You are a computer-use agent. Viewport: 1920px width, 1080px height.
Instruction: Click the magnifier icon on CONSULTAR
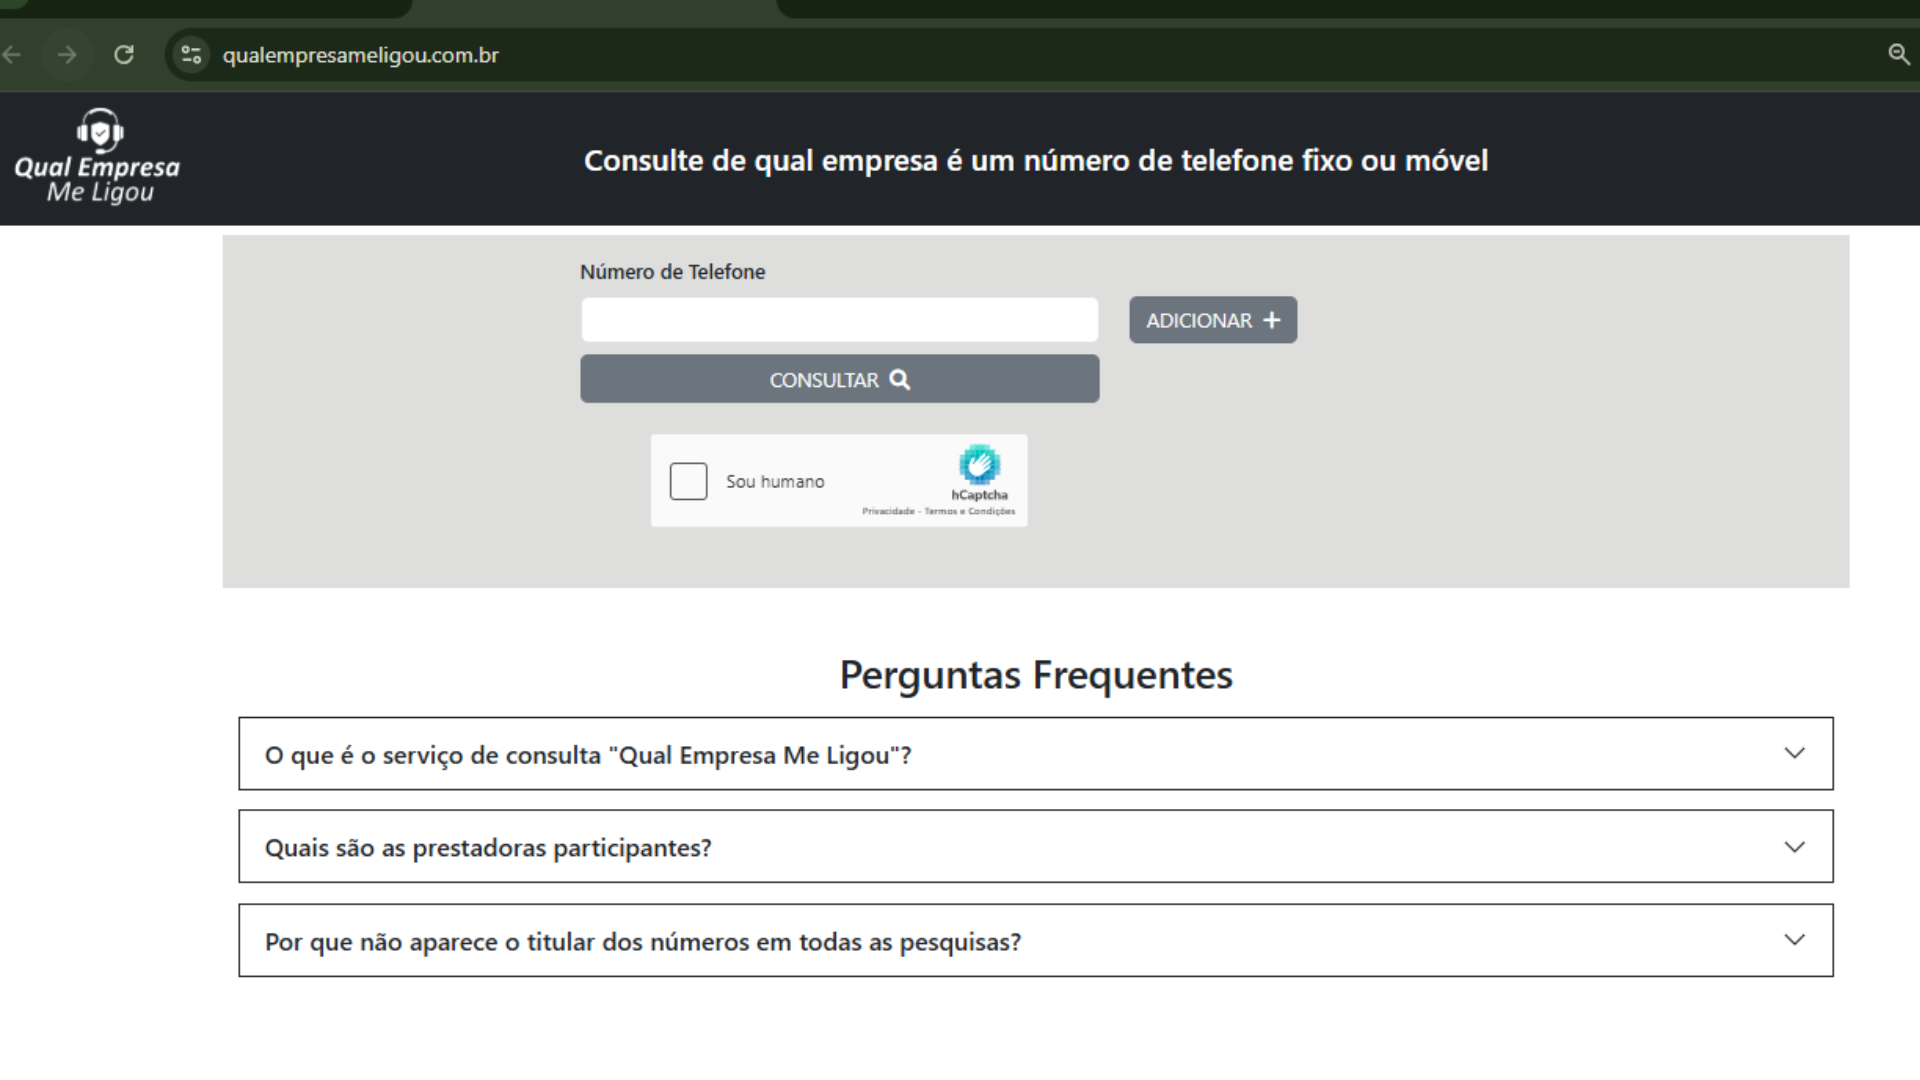(899, 379)
